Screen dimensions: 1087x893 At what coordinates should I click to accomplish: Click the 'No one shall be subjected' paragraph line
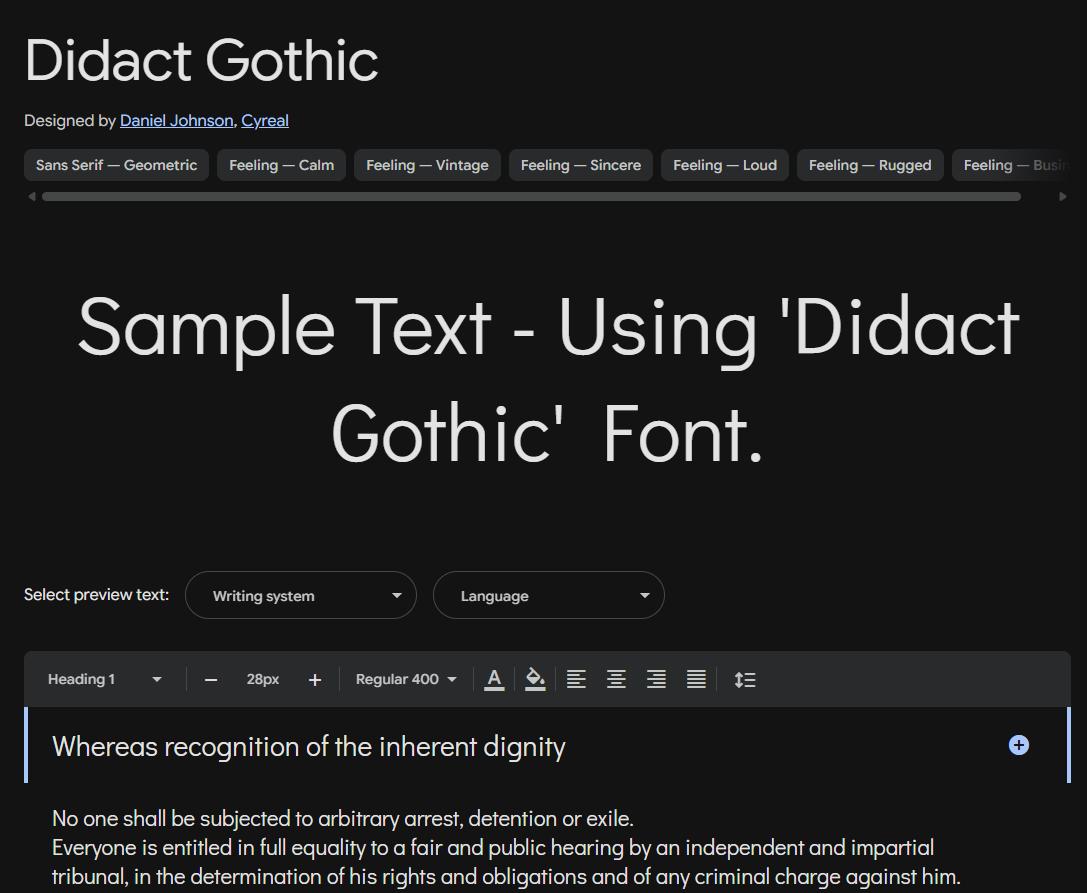click(342, 819)
